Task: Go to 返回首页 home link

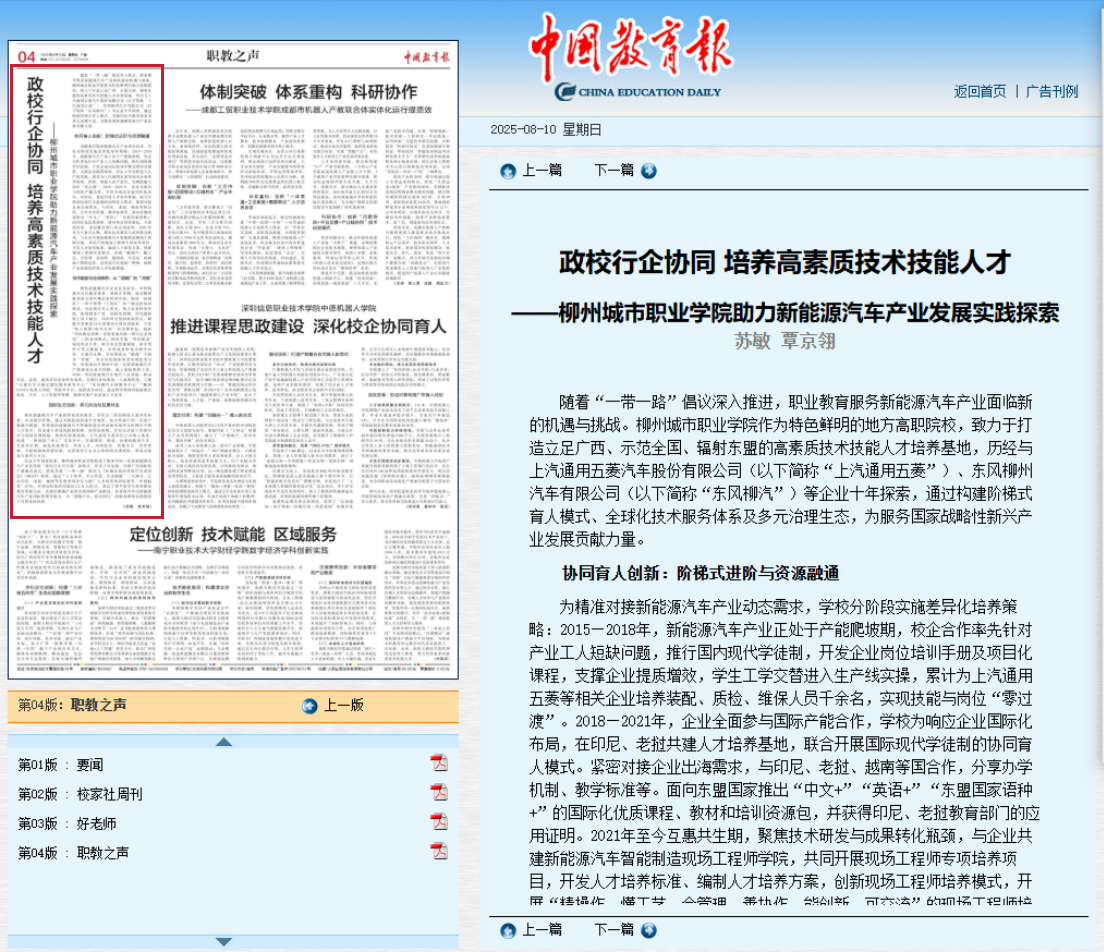Action: [x=980, y=91]
